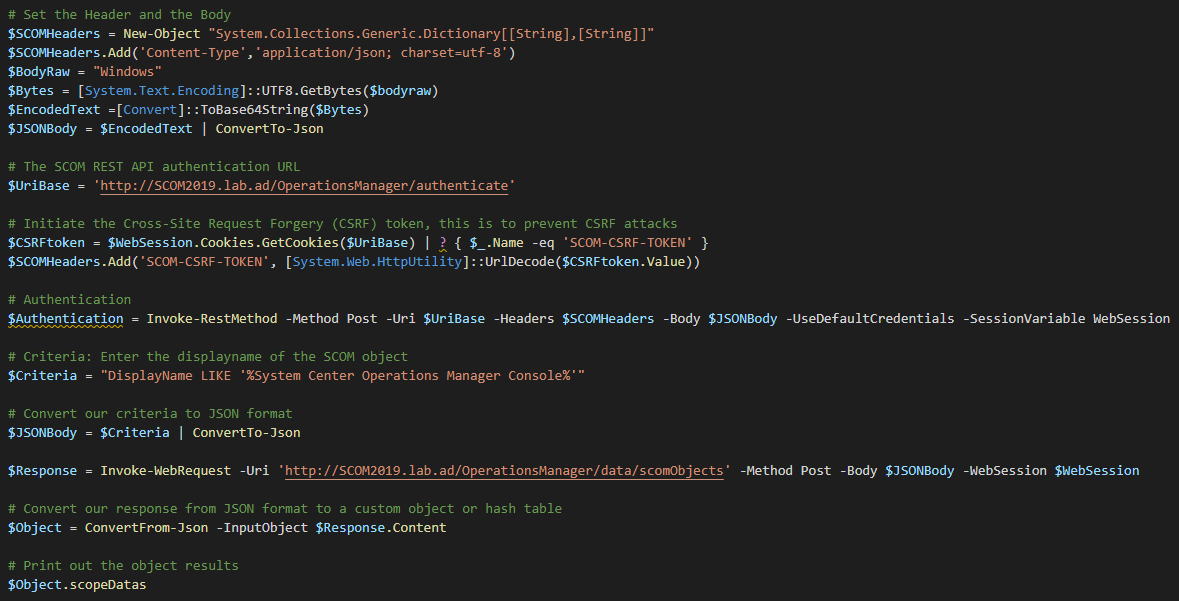This screenshot has width=1179, height=601.
Task: Click the $EncodedText variable in the ConvertTo-Json line
Action: 147,129
